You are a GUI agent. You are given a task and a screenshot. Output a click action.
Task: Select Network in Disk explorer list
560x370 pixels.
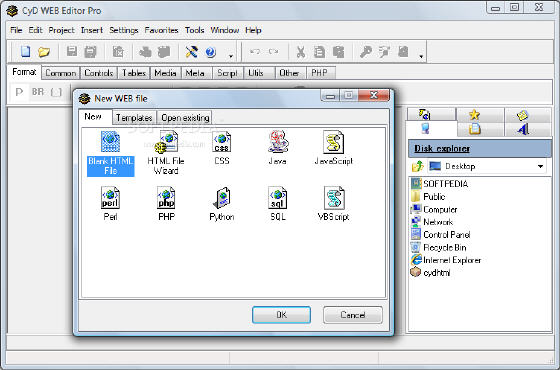click(x=438, y=222)
